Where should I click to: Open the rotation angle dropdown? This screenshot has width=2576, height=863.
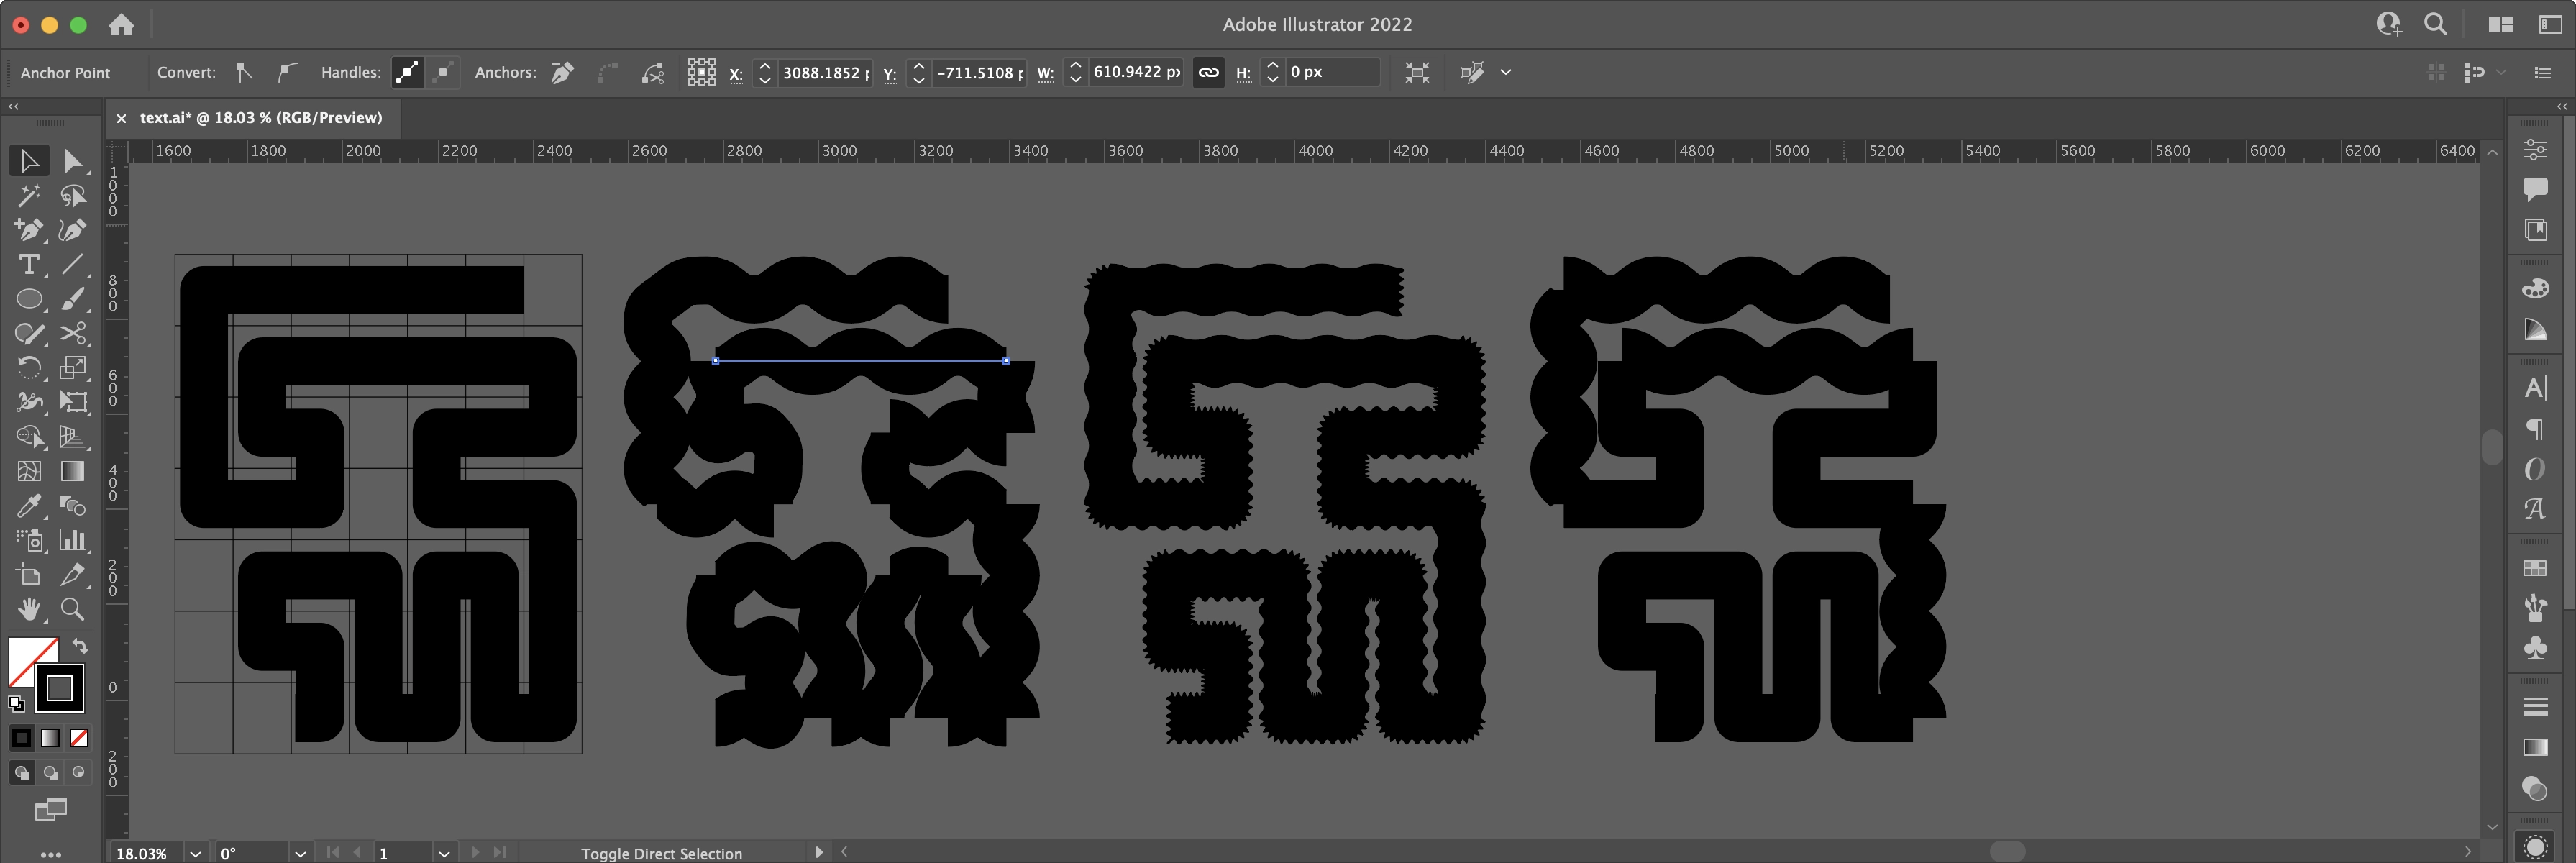(x=300, y=853)
